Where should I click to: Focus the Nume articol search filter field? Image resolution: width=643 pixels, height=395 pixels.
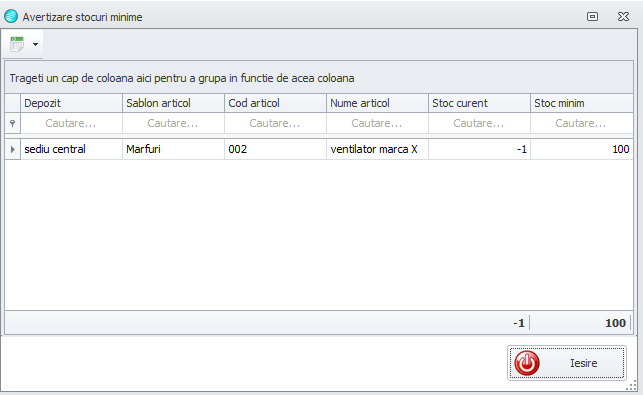[x=377, y=123]
